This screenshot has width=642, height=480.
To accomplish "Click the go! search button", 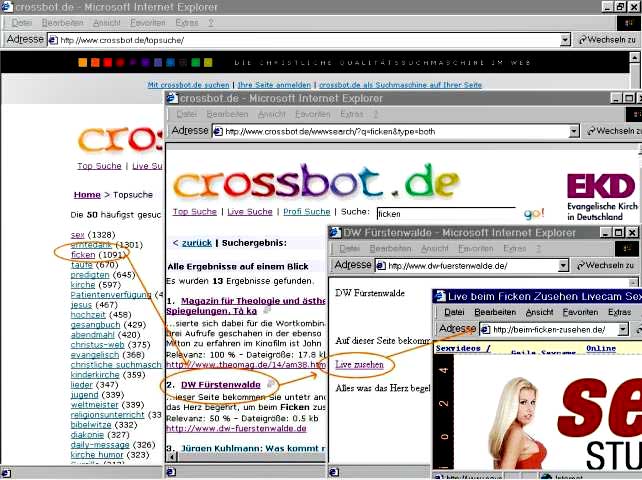I will [x=534, y=213].
